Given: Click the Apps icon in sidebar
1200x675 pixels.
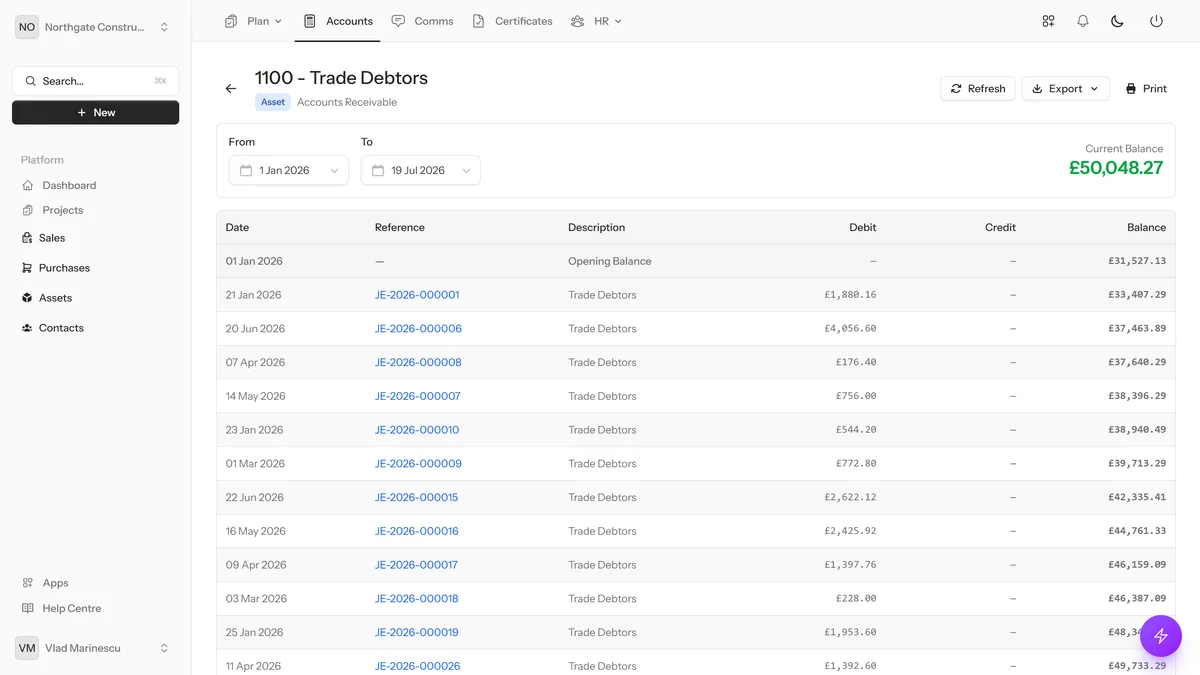Looking at the screenshot, I should click(x=28, y=583).
